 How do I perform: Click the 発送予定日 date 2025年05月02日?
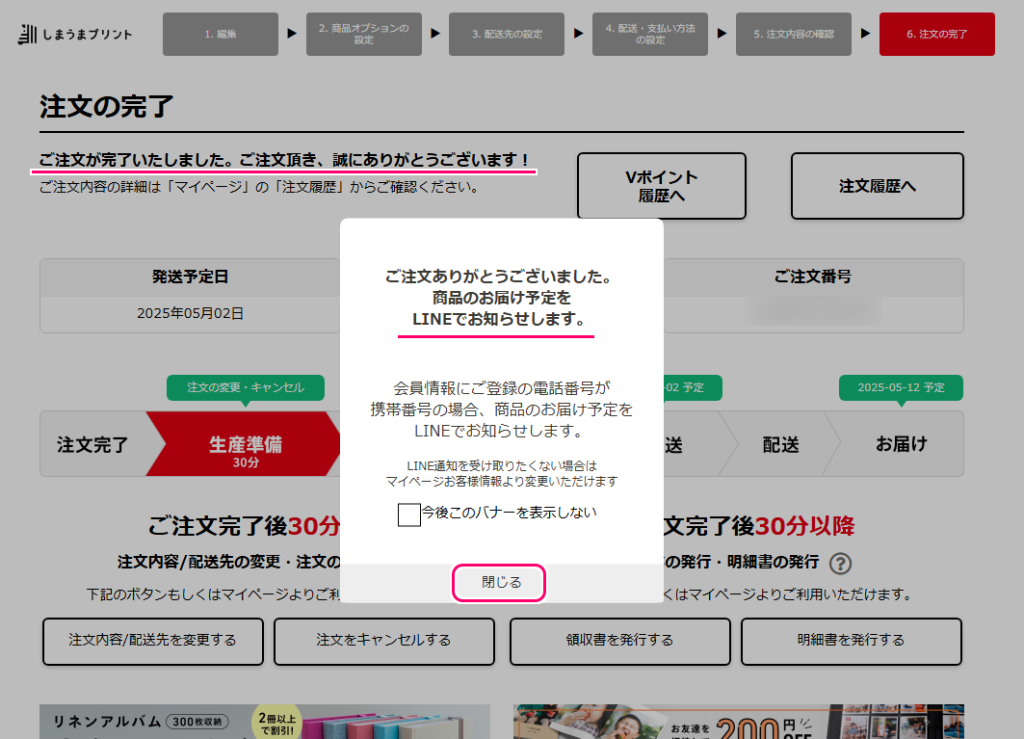tap(190, 314)
